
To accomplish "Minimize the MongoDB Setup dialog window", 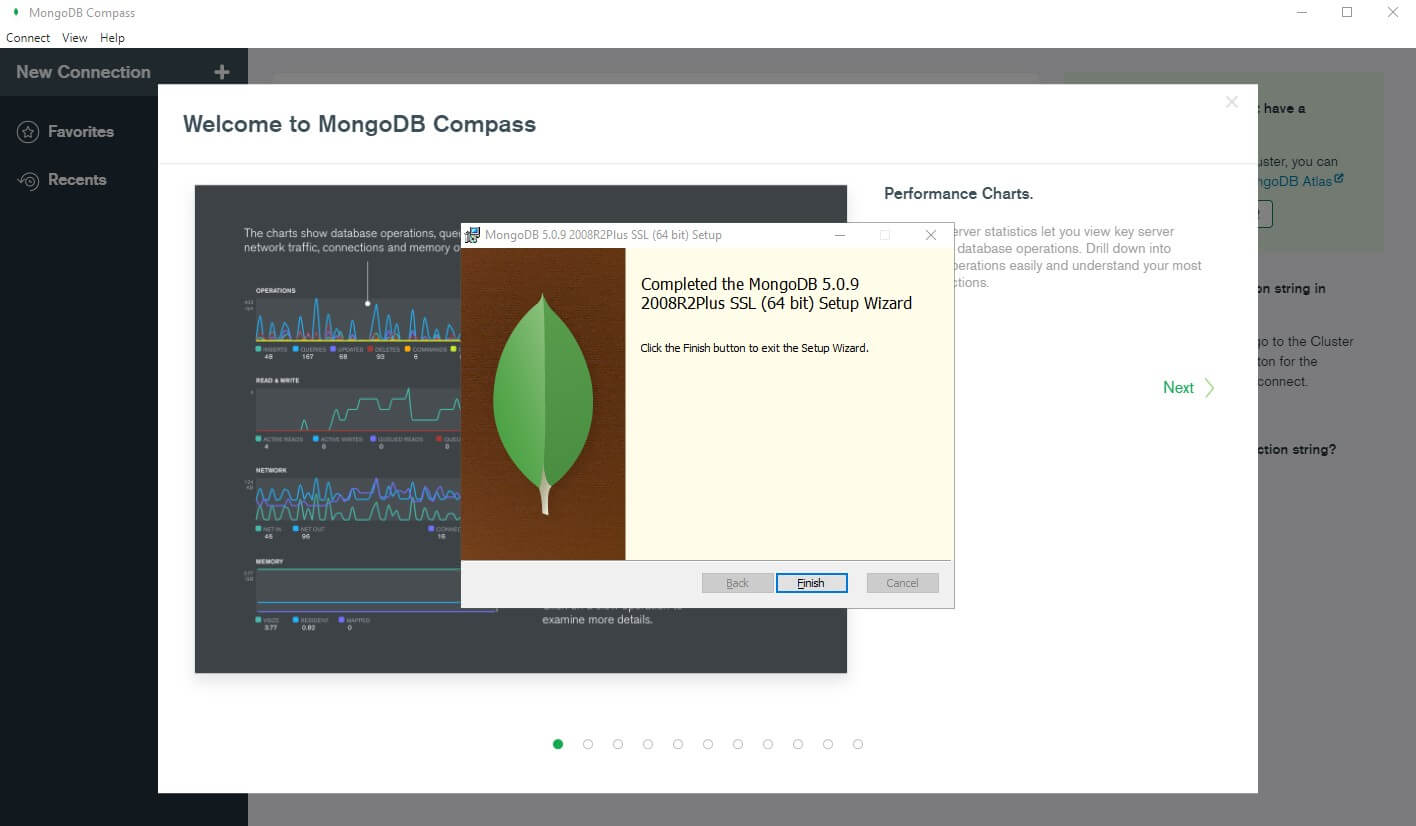I will coord(840,235).
